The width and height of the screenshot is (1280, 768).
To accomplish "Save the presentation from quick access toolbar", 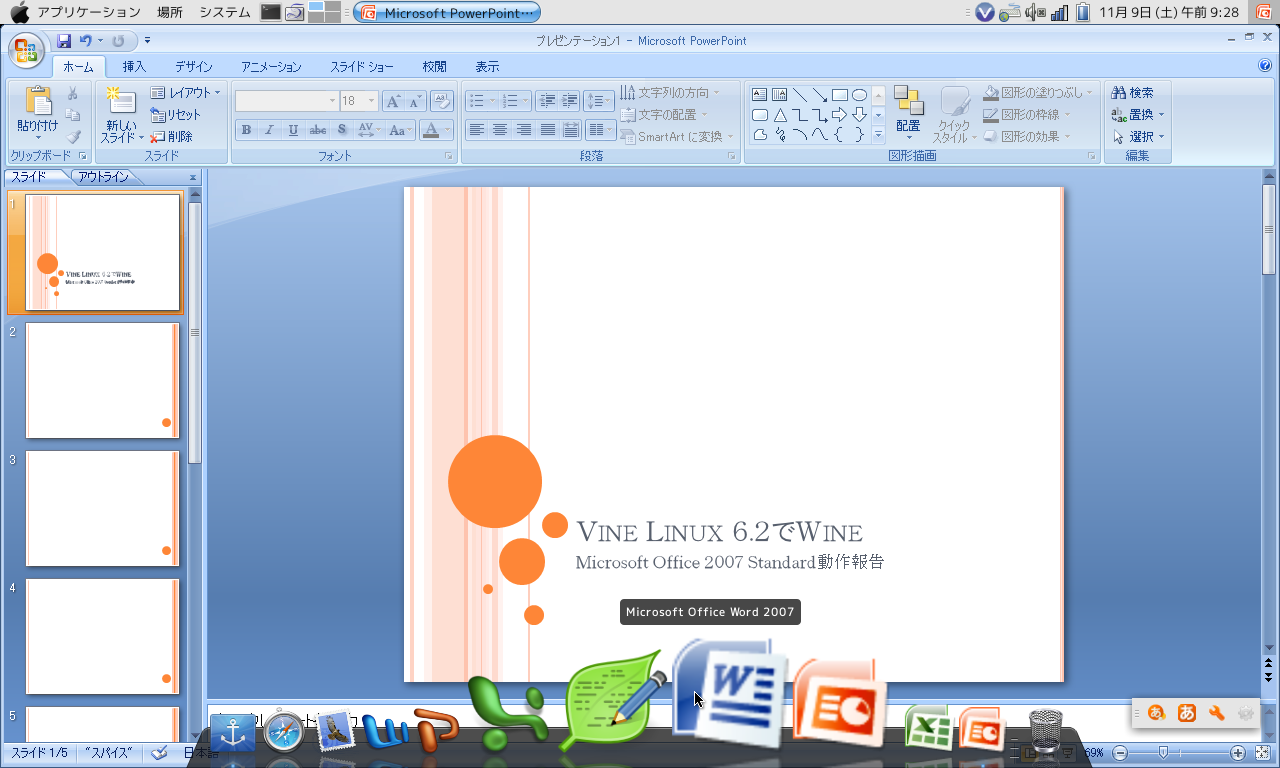I will pos(64,41).
